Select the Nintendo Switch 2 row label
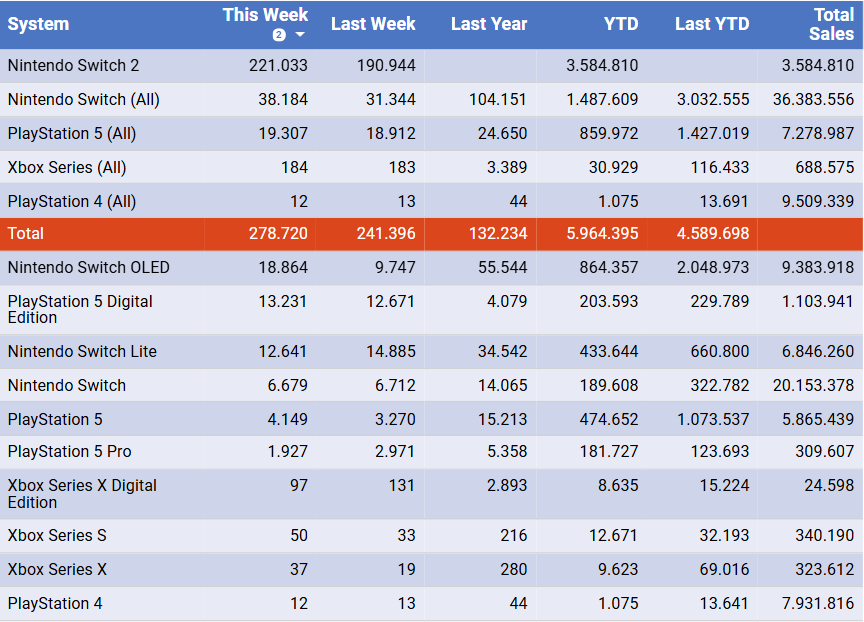Image resolution: width=864 pixels, height=622 pixels. [x=73, y=66]
